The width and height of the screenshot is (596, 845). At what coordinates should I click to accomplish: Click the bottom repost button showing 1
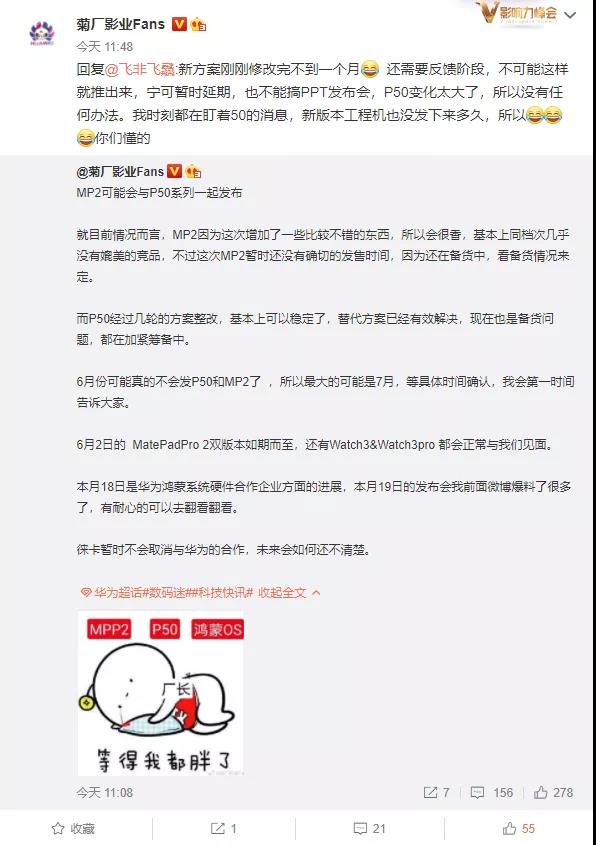click(223, 829)
